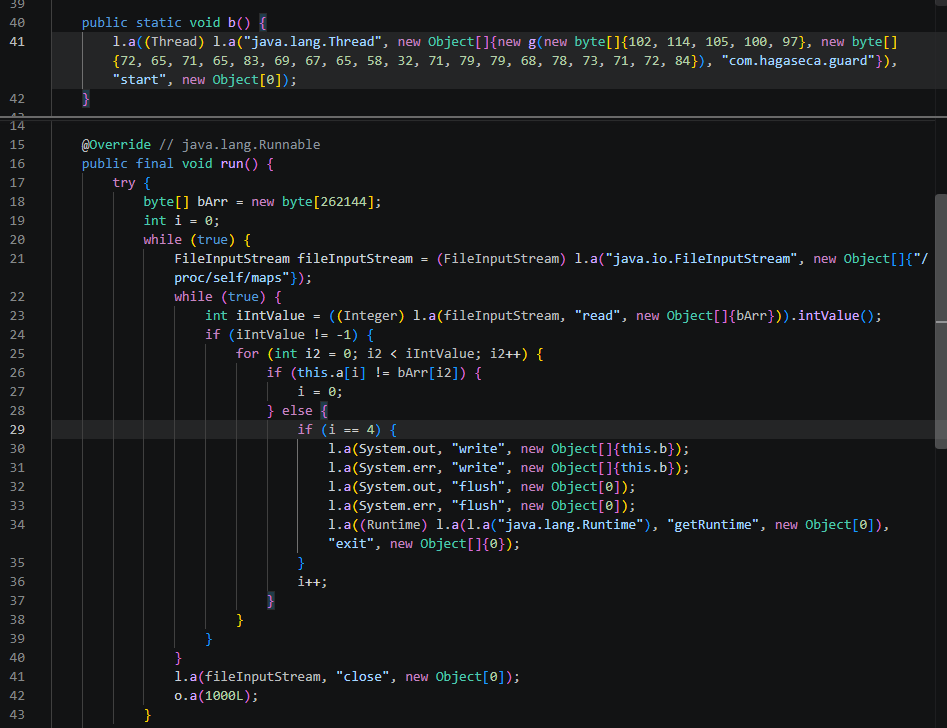Screen dimensions: 947x728
Task: Click the "start" string in upper pane
Action: click(x=140, y=80)
